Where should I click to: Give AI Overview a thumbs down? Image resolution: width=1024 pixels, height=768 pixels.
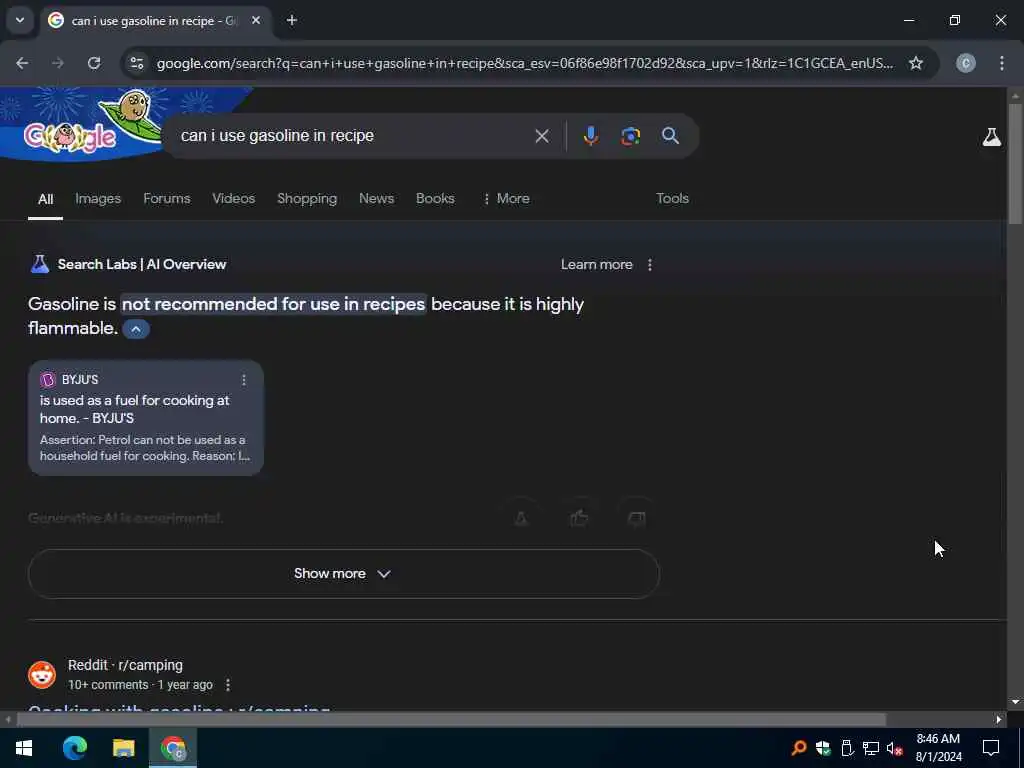636,519
